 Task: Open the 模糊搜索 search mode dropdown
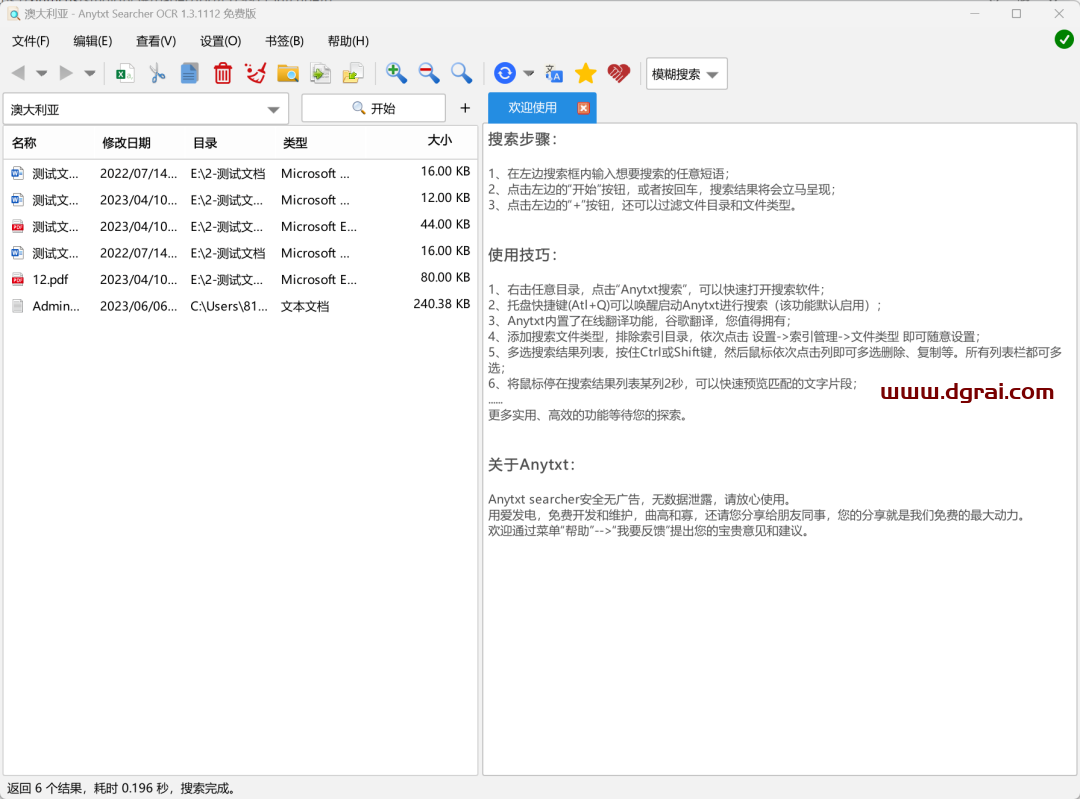click(x=686, y=74)
